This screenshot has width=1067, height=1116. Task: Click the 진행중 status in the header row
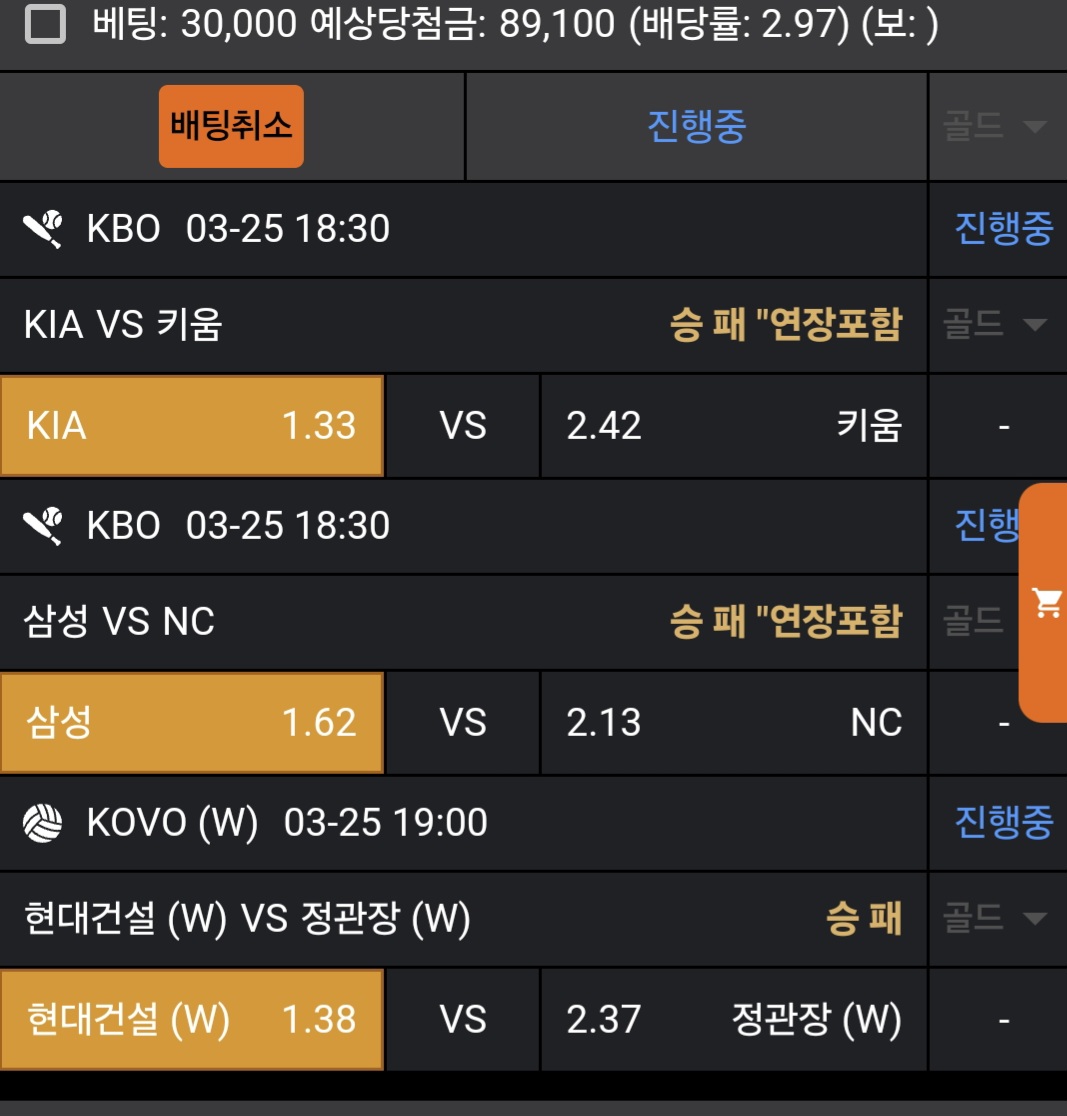pyautogui.click(x=696, y=126)
